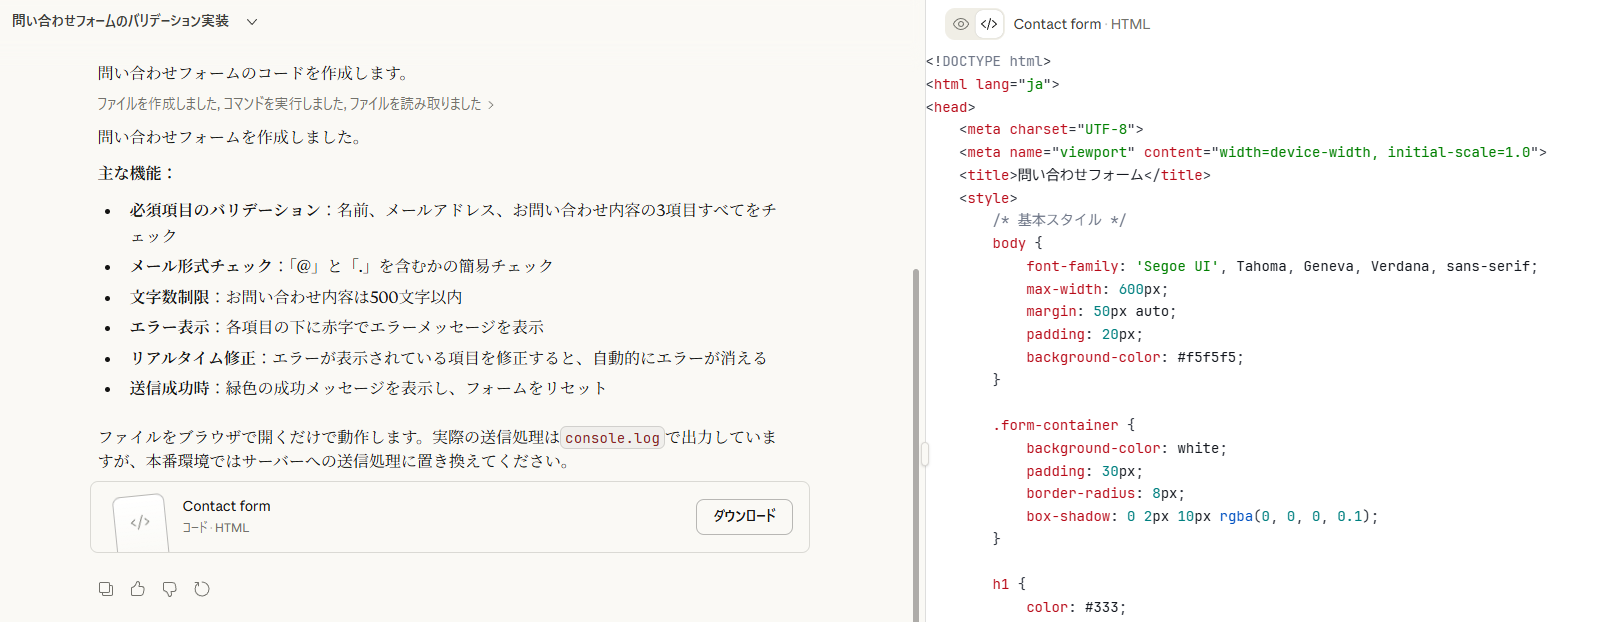Viewport: 1597px width, 622px height.
Task: Click the ダウンロード button
Action: coord(744,516)
